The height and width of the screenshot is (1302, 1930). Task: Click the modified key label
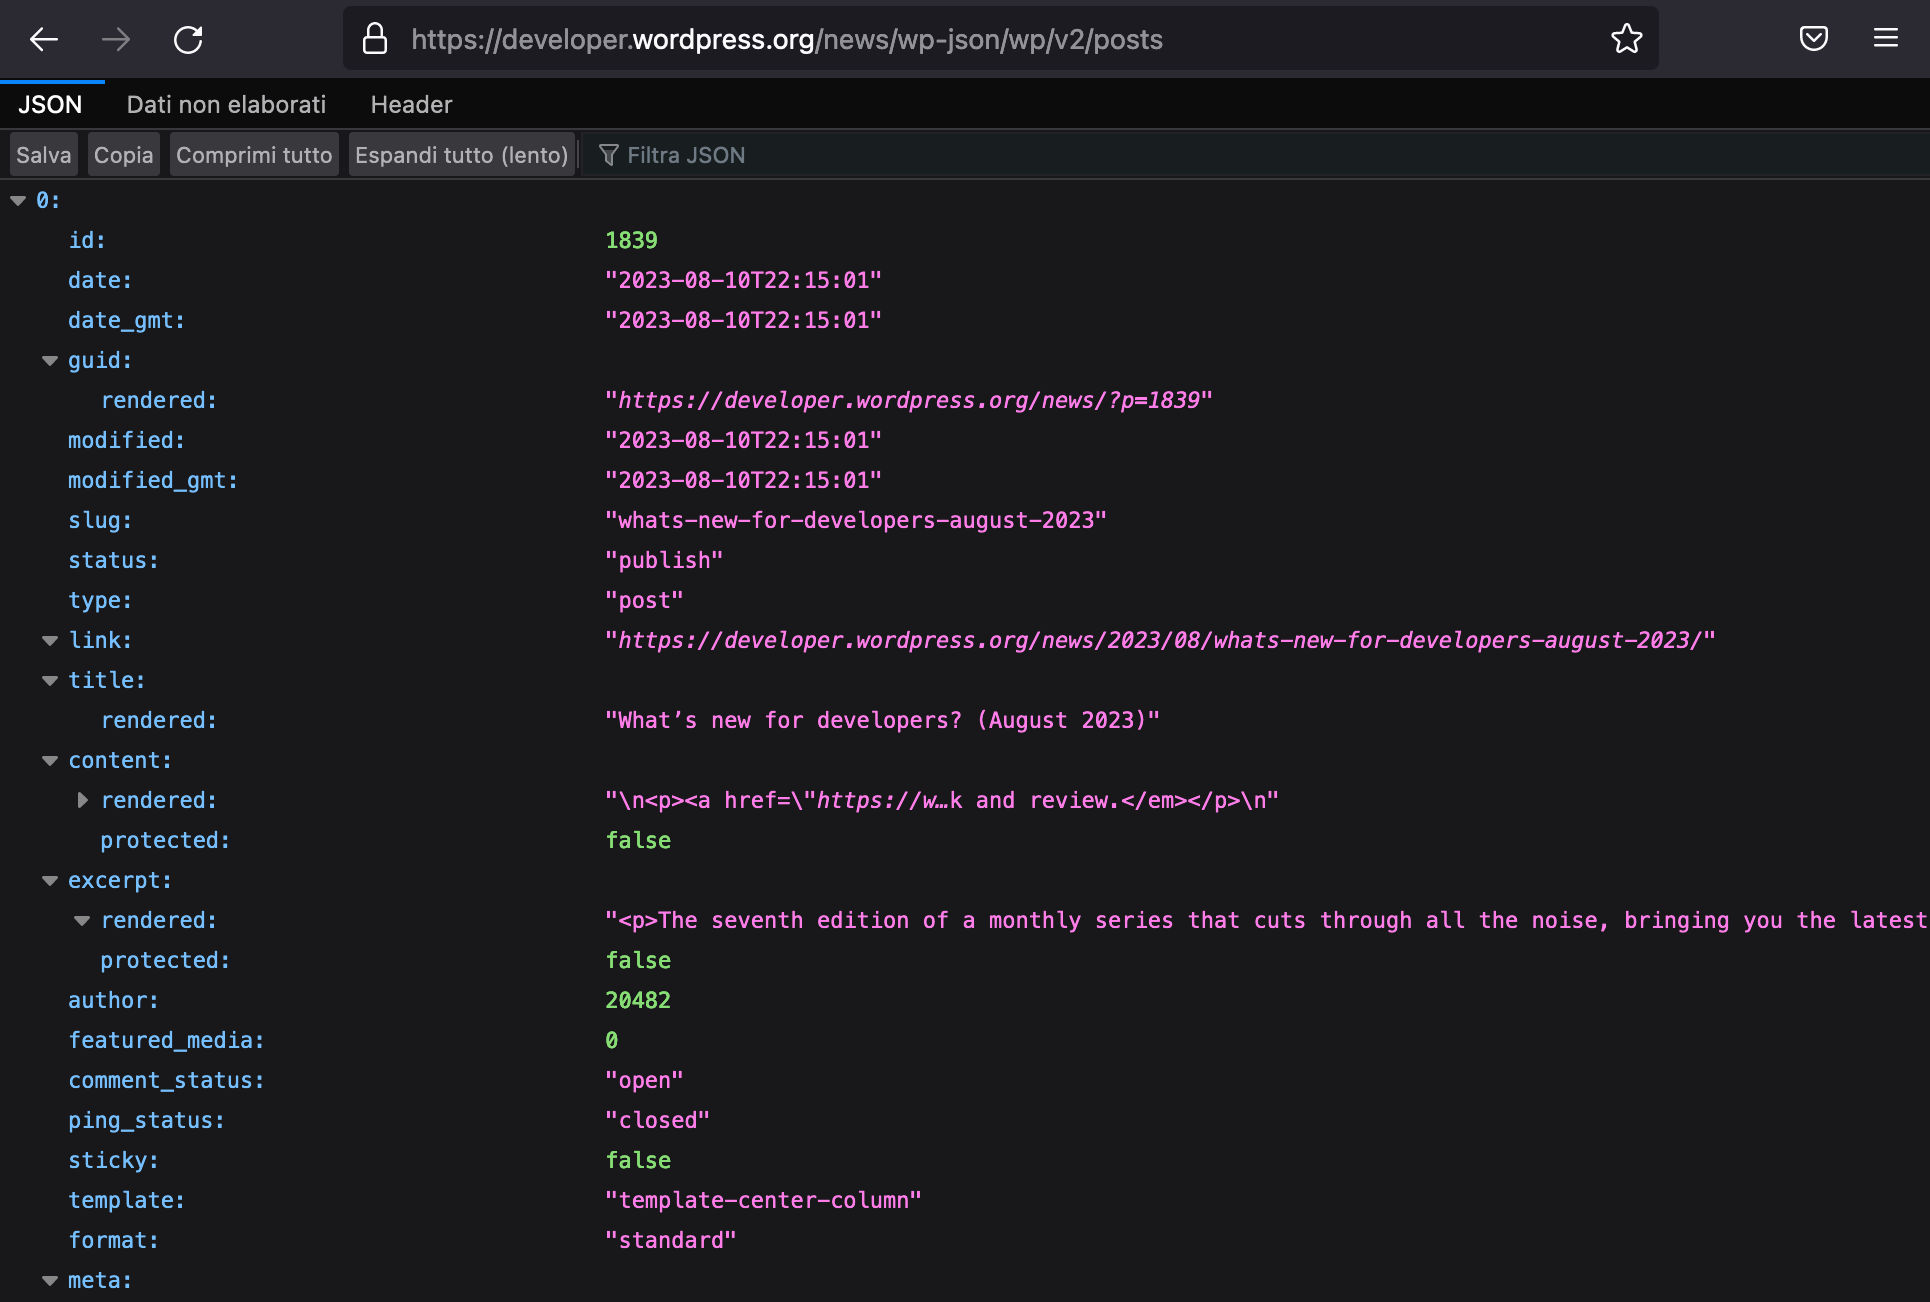[x=126, y=440]
